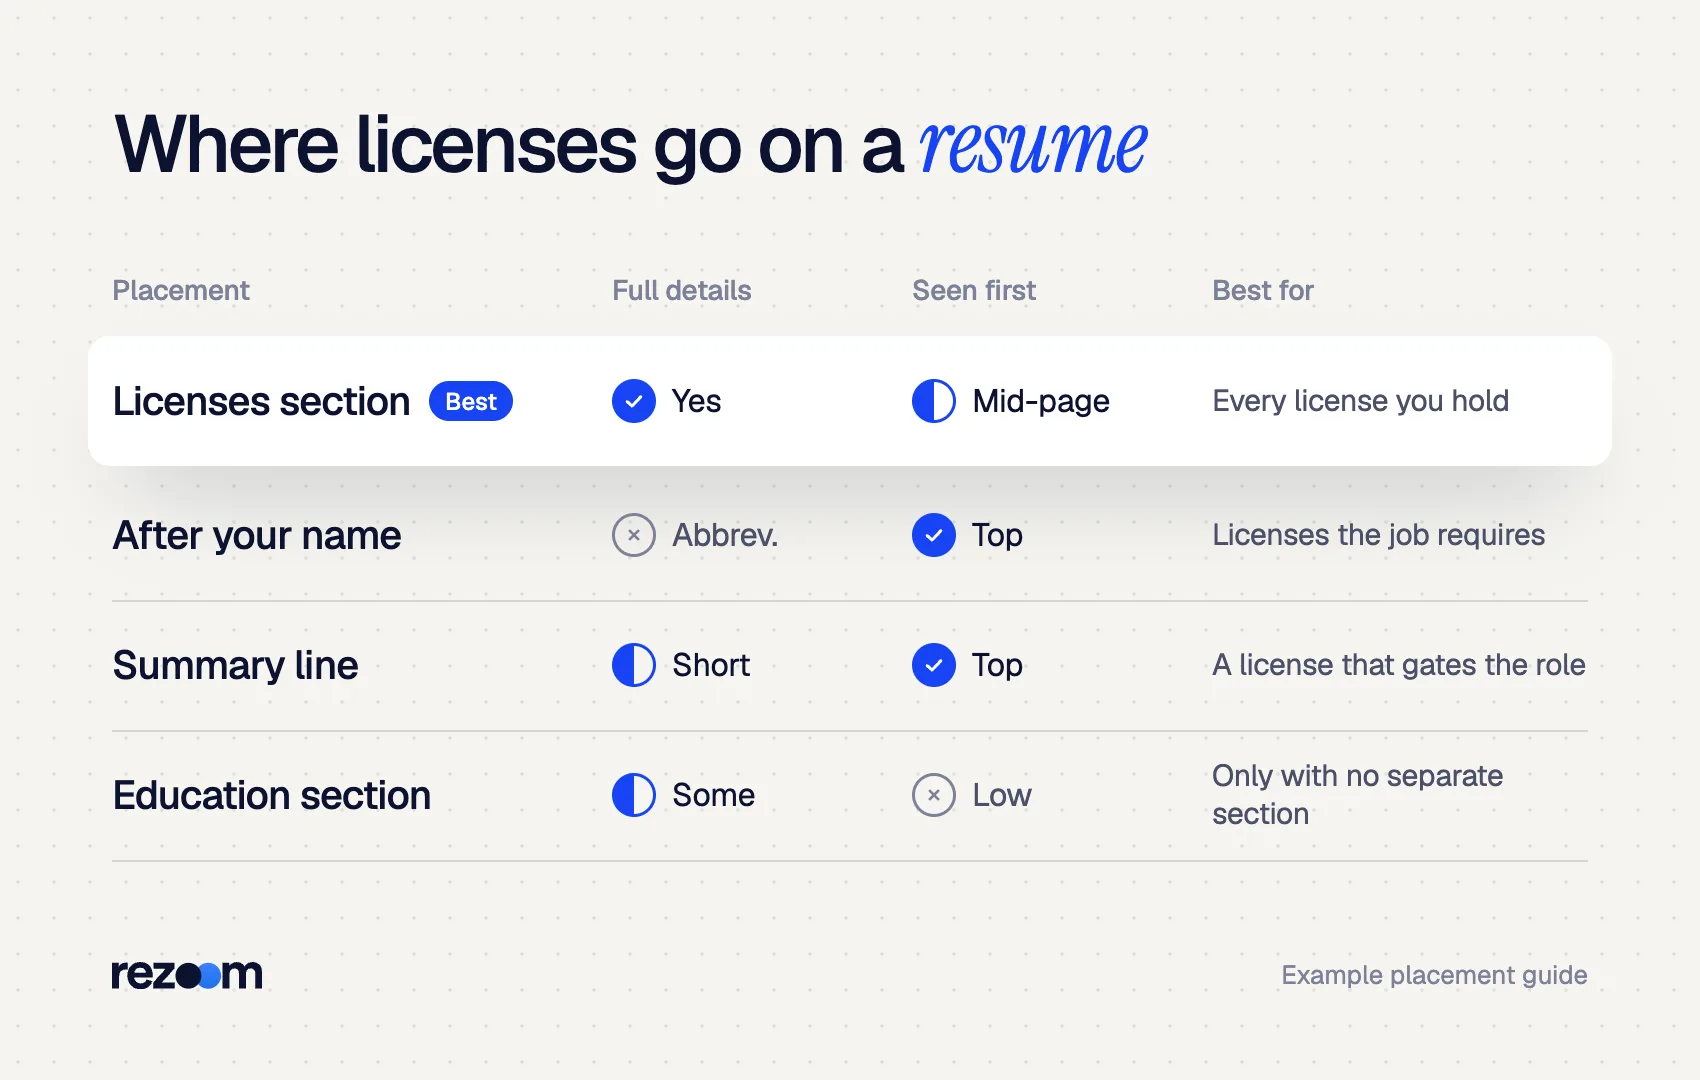Select the Seen first column header

click(x=974, y=290)
